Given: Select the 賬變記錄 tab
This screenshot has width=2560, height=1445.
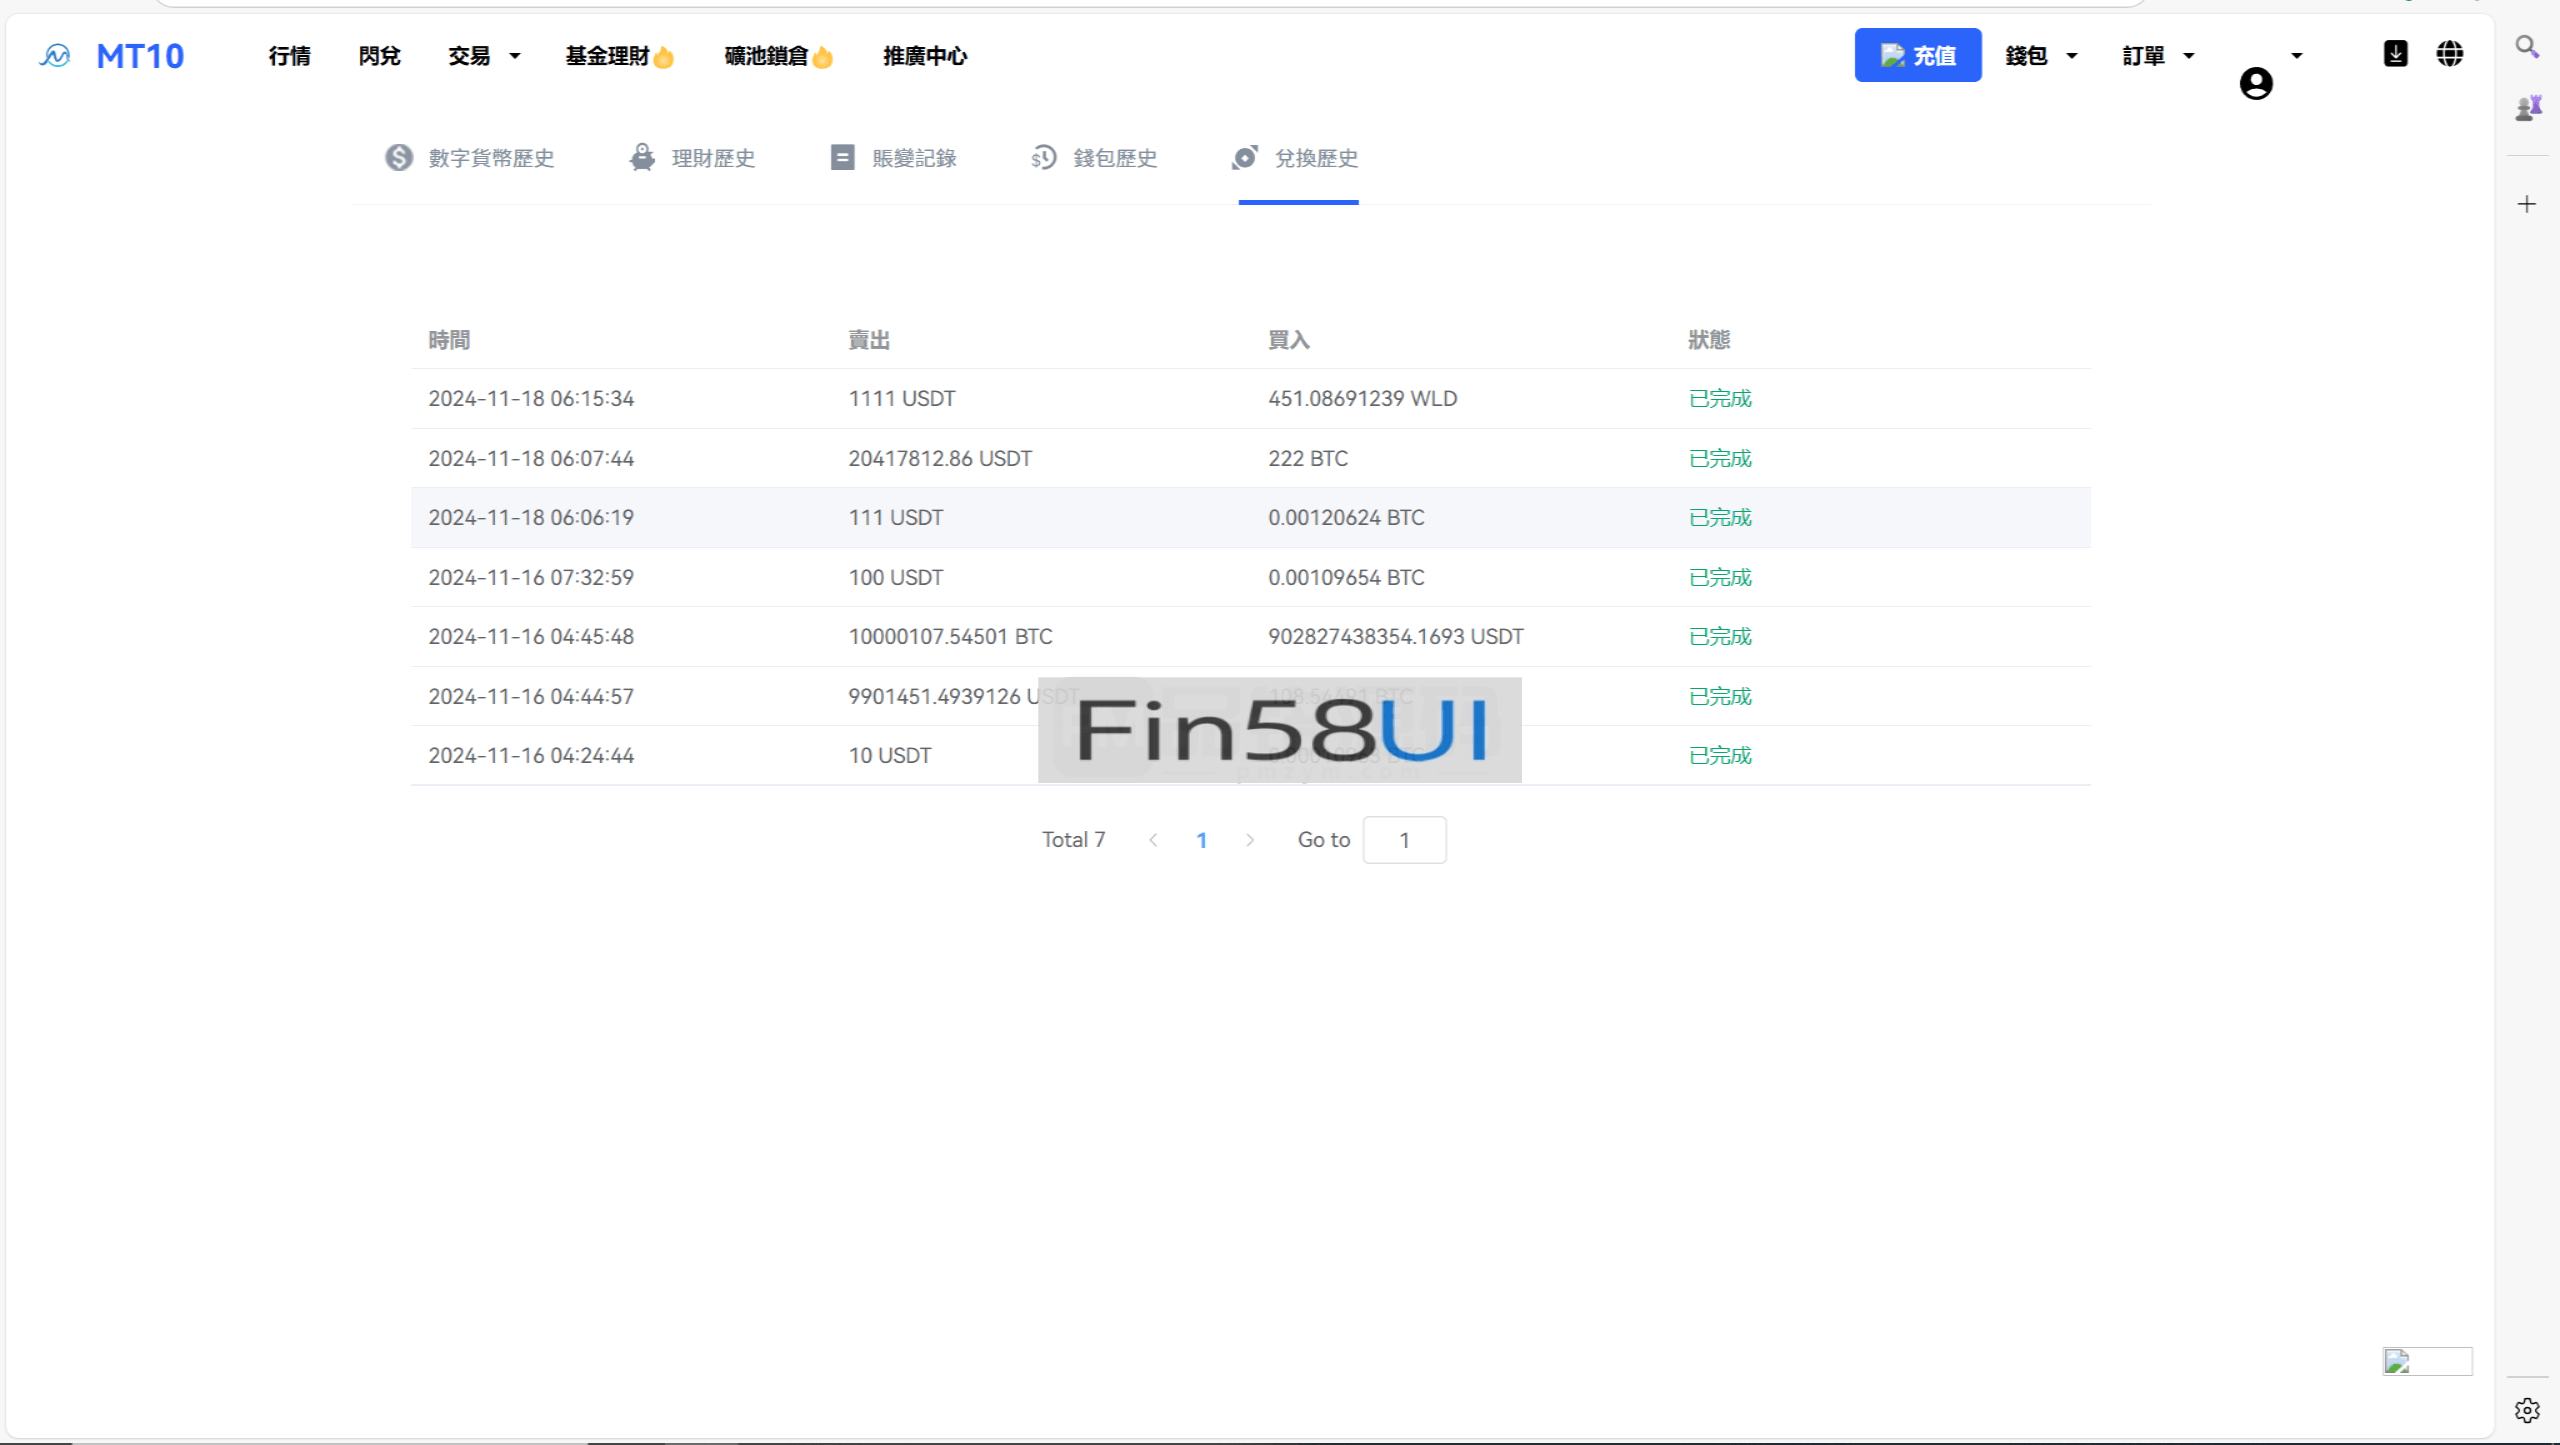Looking at the screenshot, I should (893, 158).
